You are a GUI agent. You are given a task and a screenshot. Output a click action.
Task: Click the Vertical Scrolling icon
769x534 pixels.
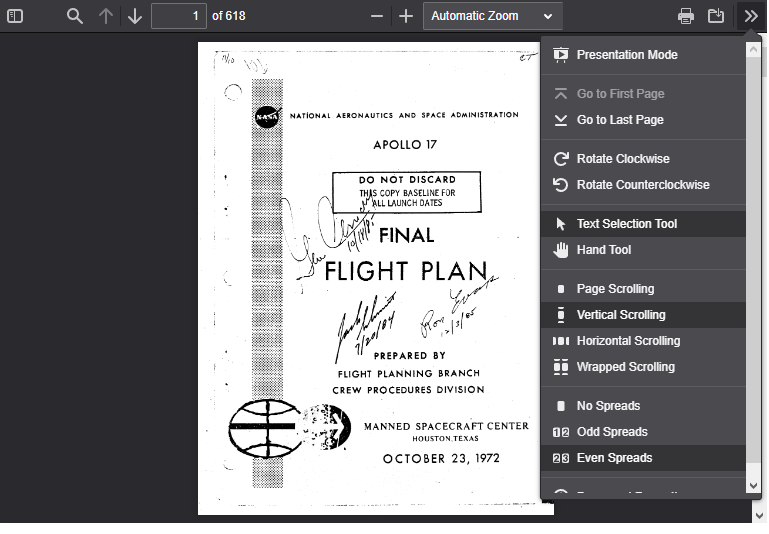click(x=561, y=315)
